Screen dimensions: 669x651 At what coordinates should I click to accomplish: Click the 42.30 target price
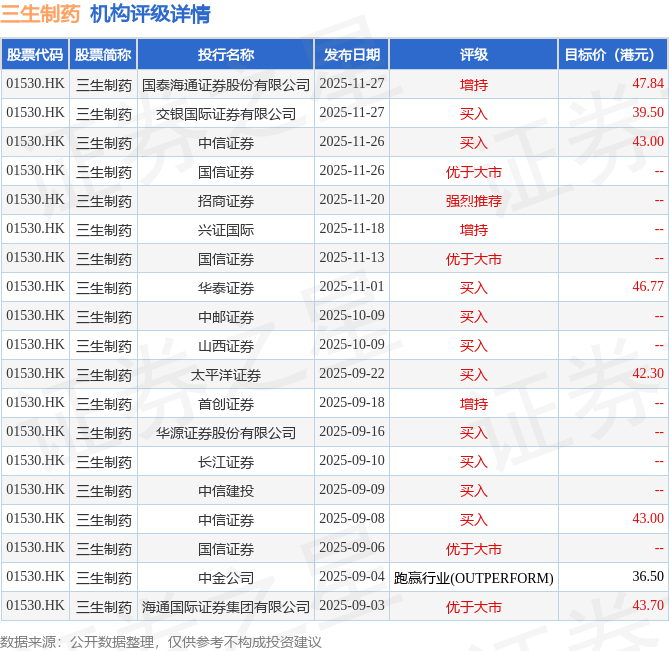tap(648, 374)
